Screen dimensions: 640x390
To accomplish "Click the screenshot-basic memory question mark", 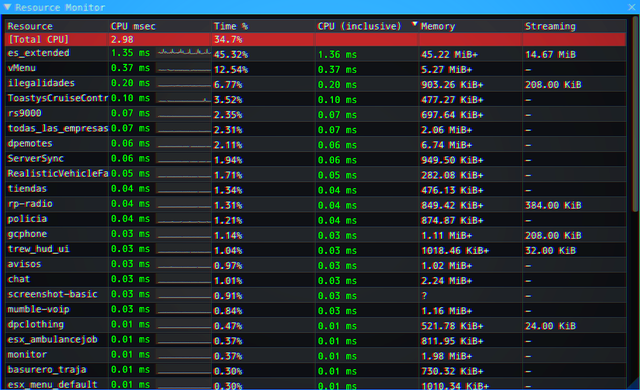I will click(424, 296).
